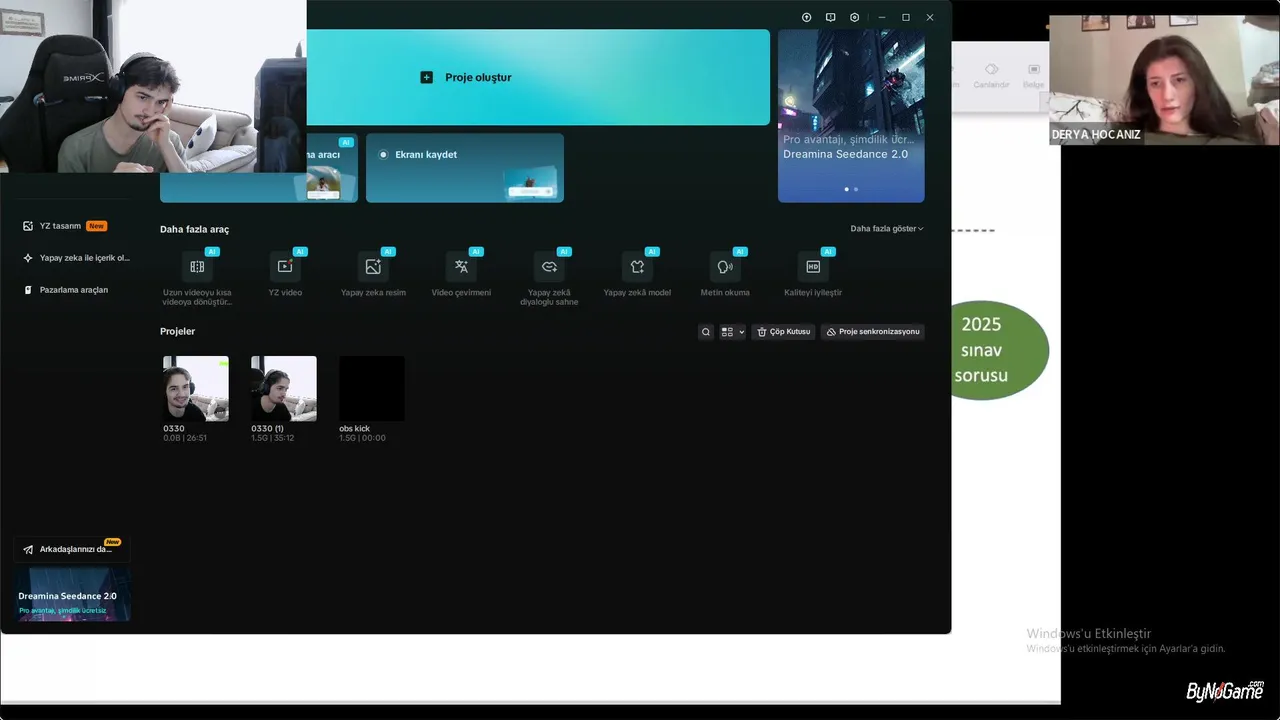Open the Video çevirmeni tool icon
This screenshot has width=1280, height=720.
(461, 266)
